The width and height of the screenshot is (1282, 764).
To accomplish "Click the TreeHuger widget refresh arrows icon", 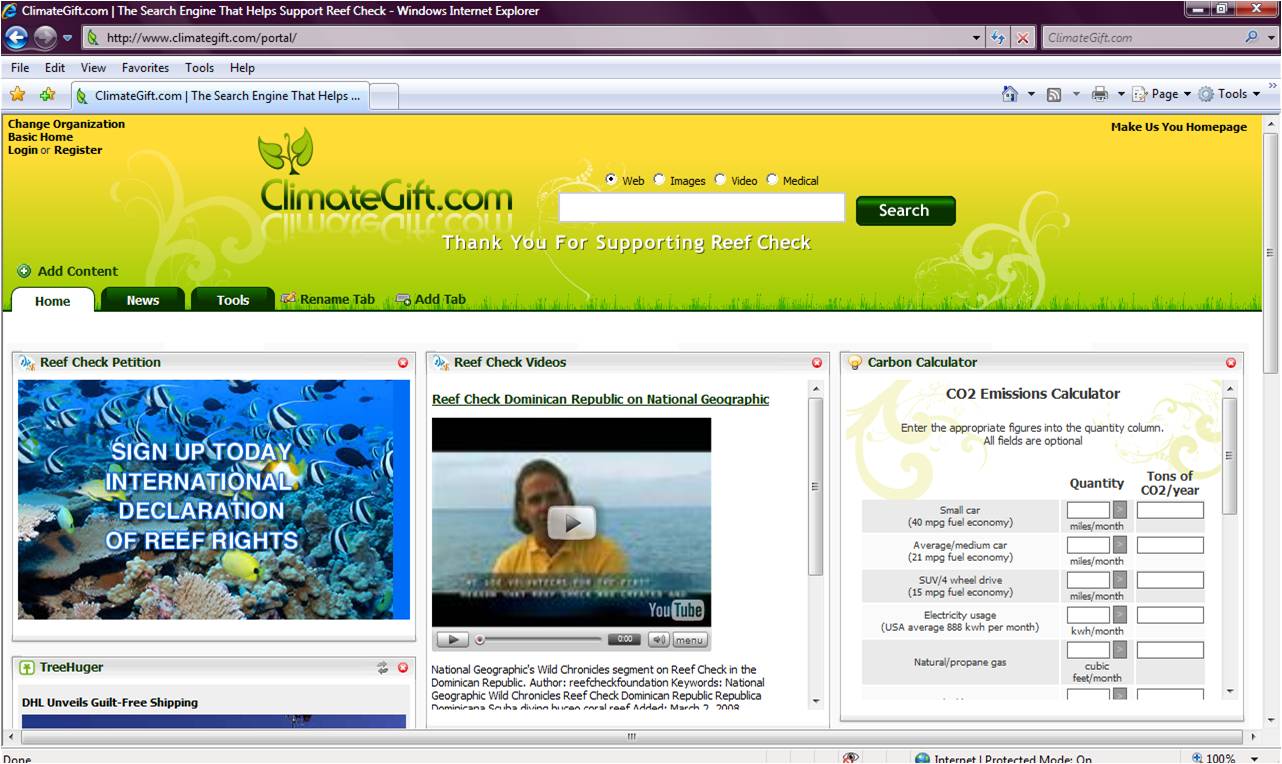I will (382, 668).
